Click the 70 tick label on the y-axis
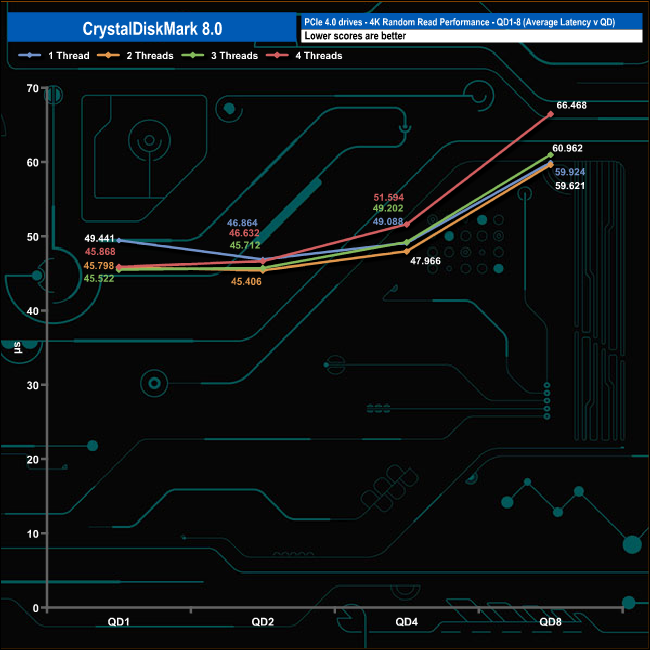Image resolution: width=650 pixels, height=650 pixels. coord(32,88)
